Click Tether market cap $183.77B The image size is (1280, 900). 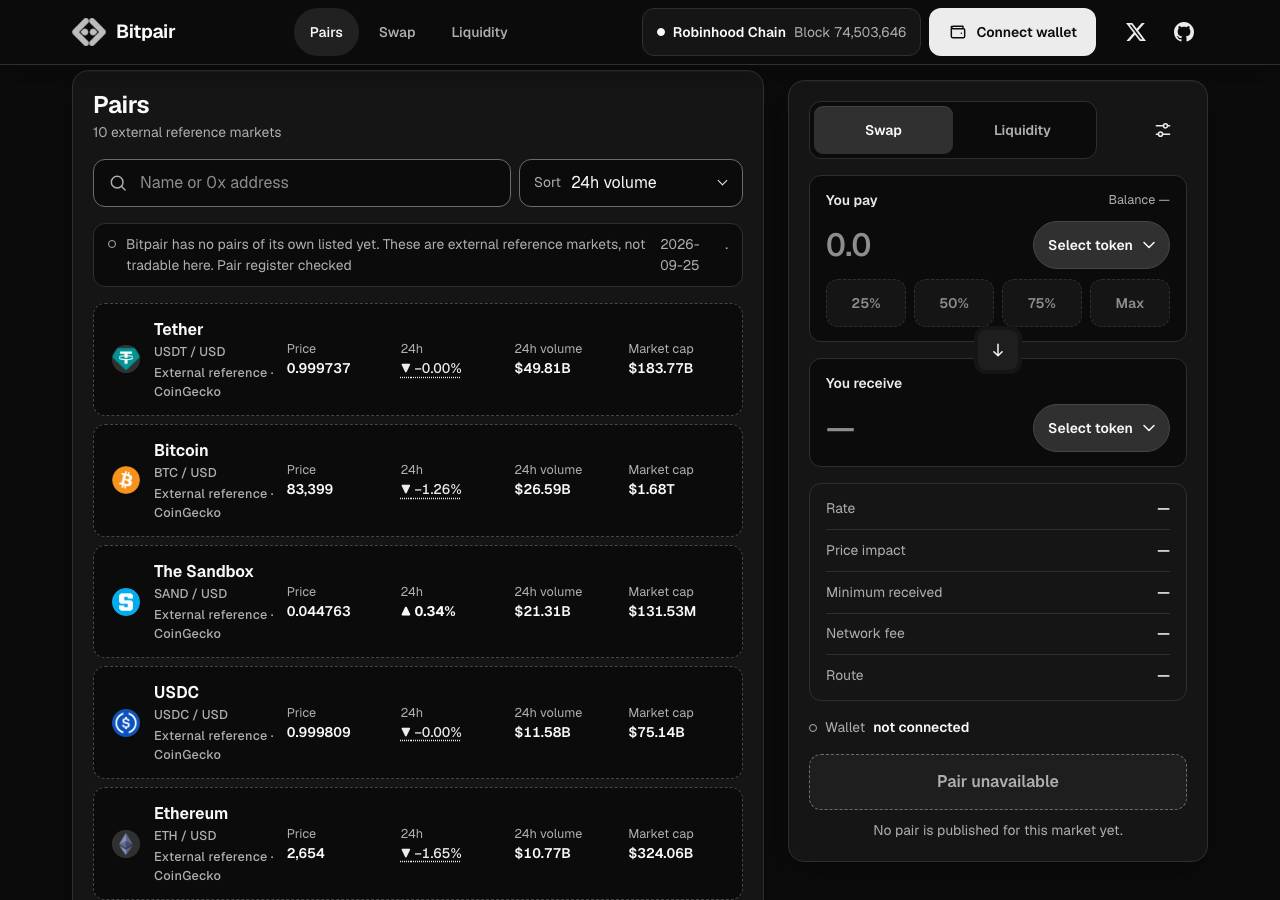click(661, 368)
